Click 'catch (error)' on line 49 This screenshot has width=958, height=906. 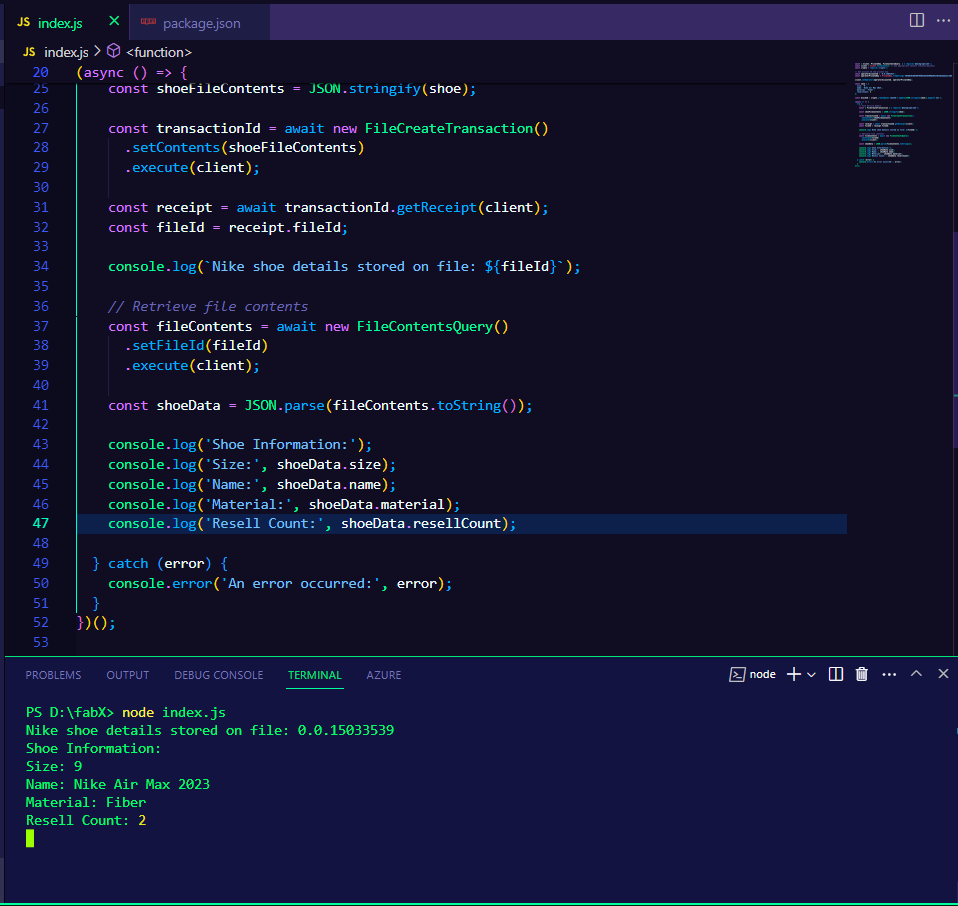tap(159, 563)
